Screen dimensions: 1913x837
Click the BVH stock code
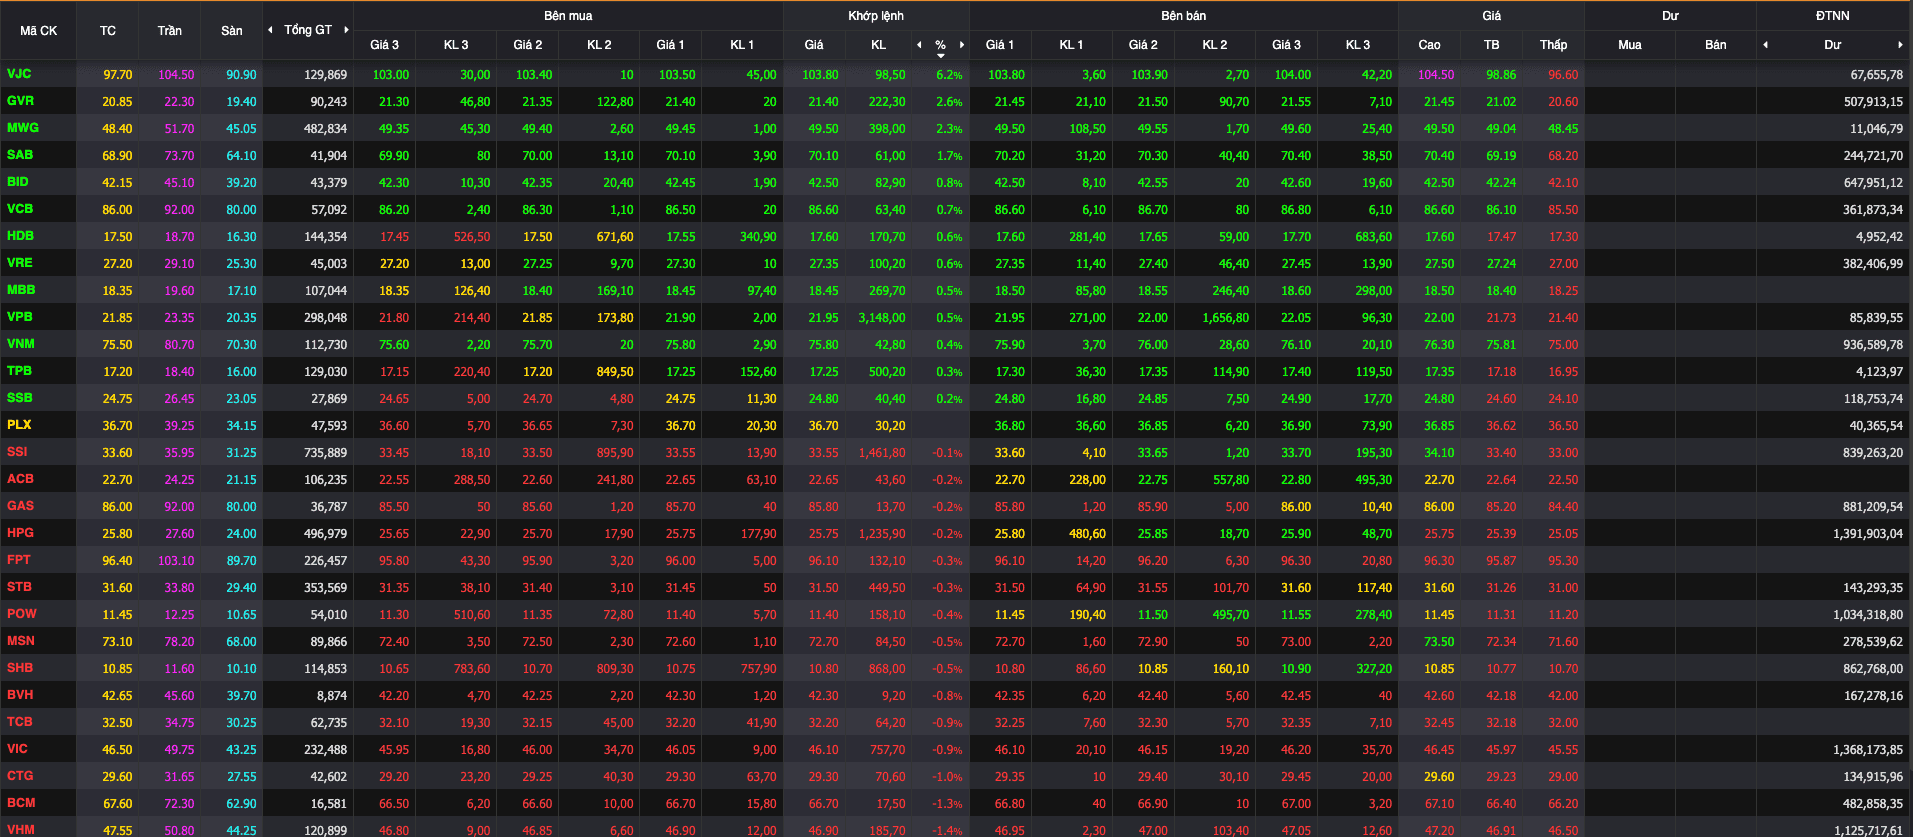click(x=20, y=695)
